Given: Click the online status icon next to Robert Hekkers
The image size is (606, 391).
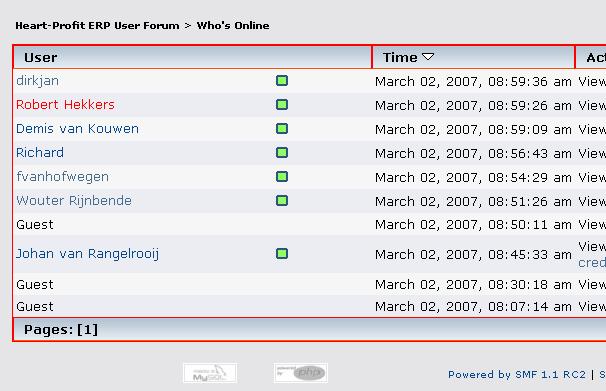Looking at the screenshot, I should 282,105.
